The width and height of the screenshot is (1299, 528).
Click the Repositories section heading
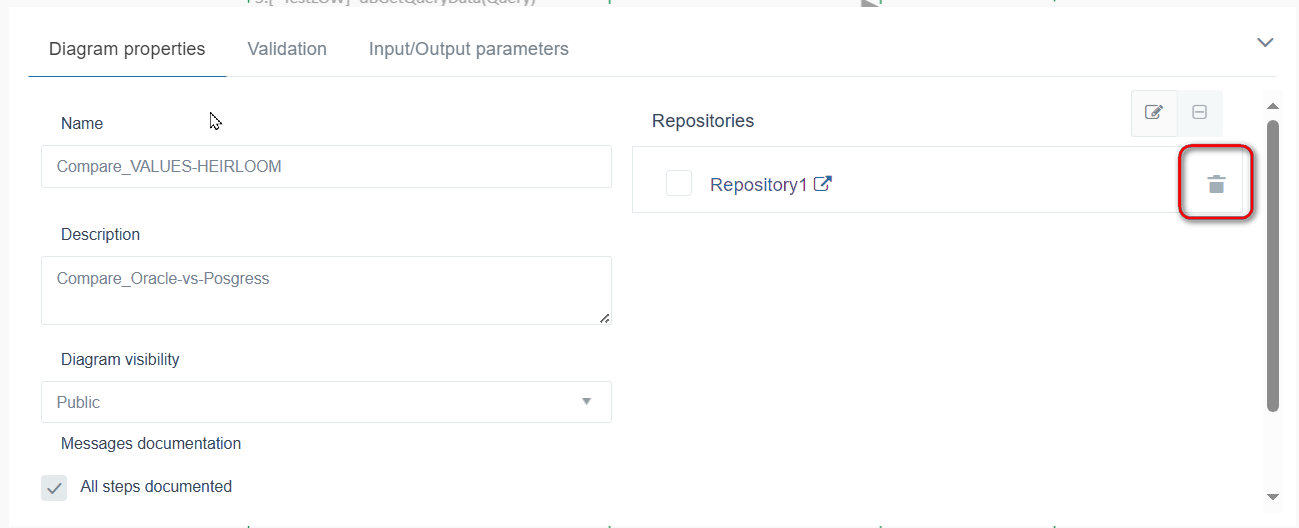(703, 121)
